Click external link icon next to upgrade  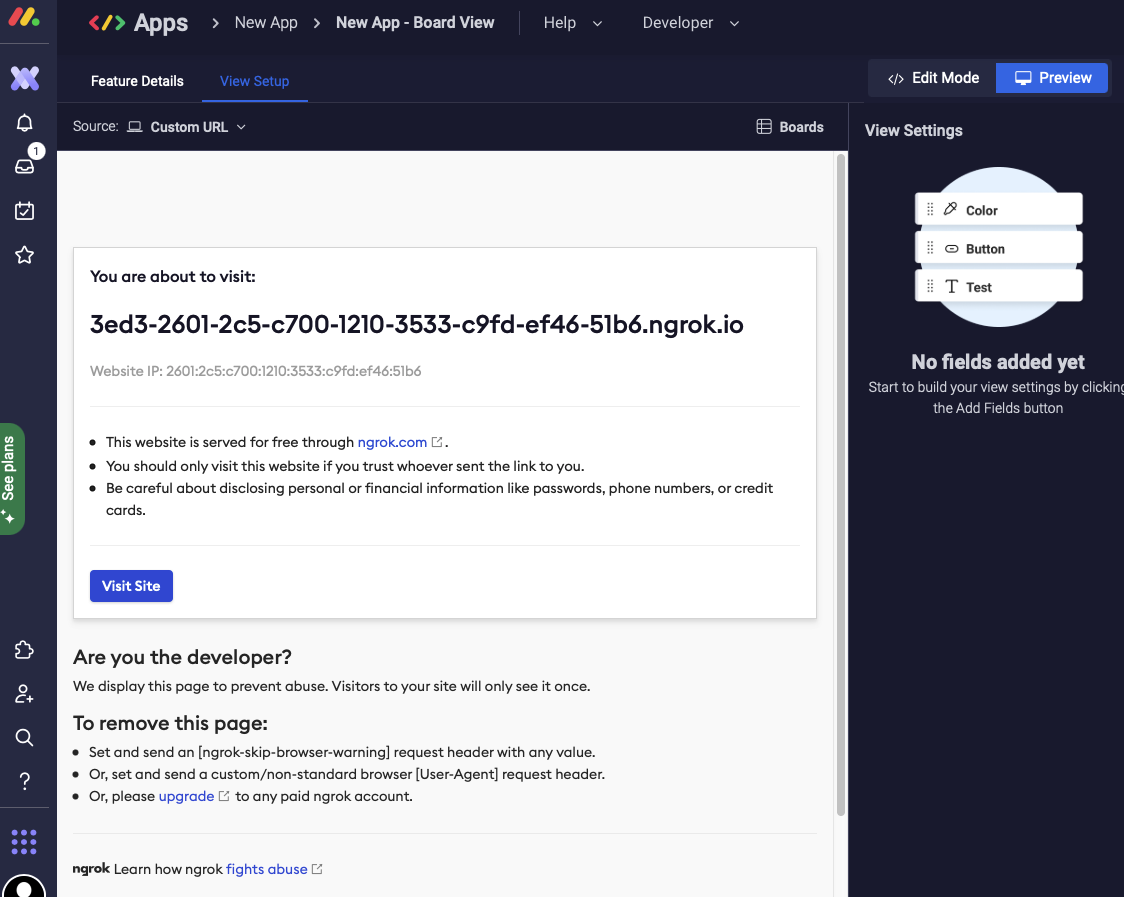pos(224,797)
